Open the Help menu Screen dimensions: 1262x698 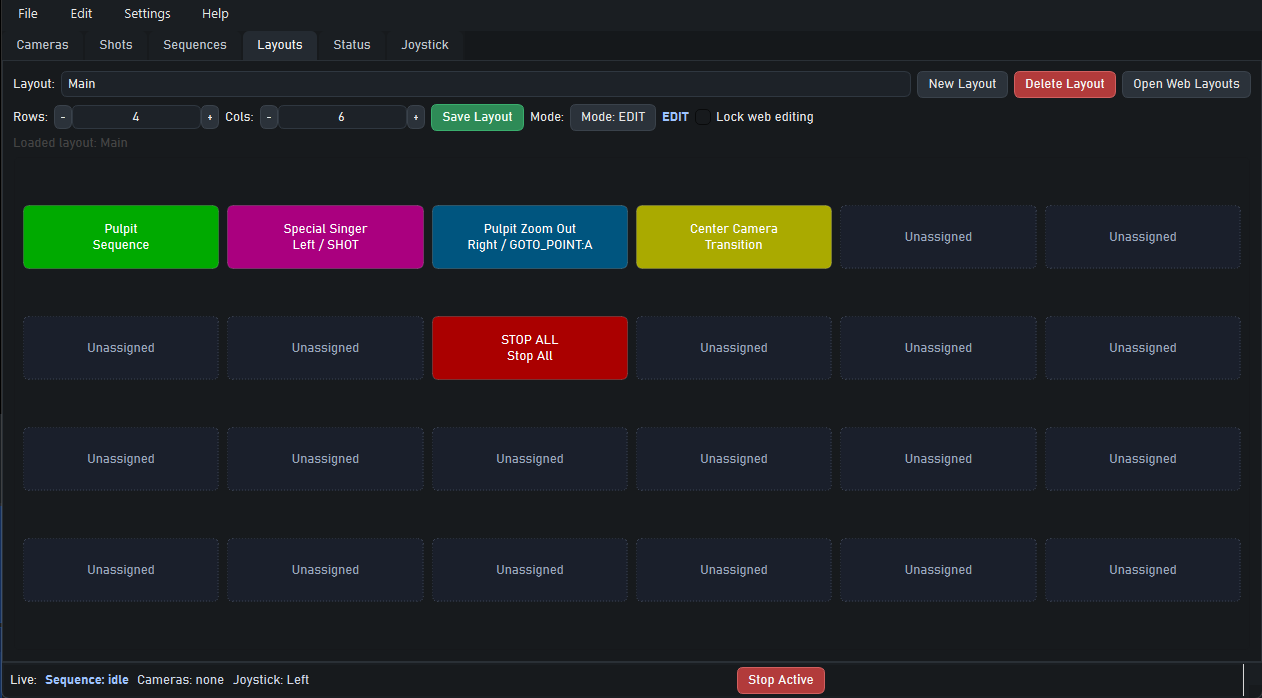click(215, 13)
